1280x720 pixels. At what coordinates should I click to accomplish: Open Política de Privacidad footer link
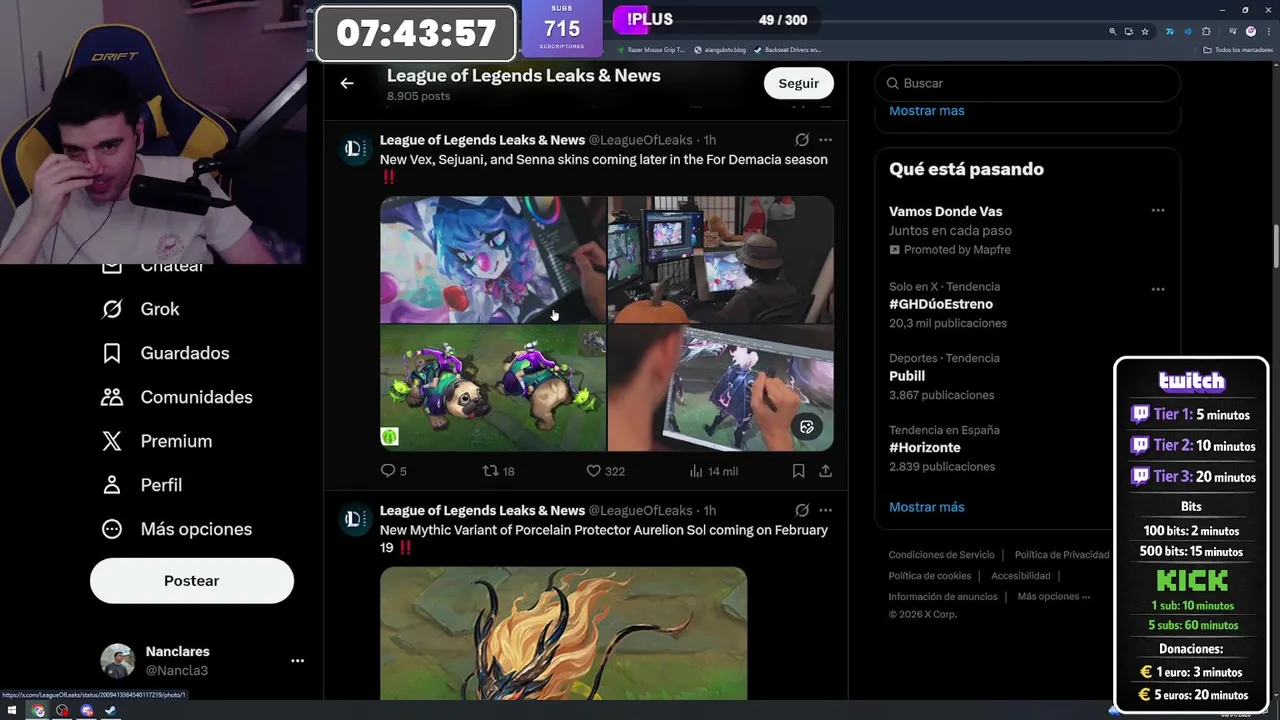click(1062, 555)
